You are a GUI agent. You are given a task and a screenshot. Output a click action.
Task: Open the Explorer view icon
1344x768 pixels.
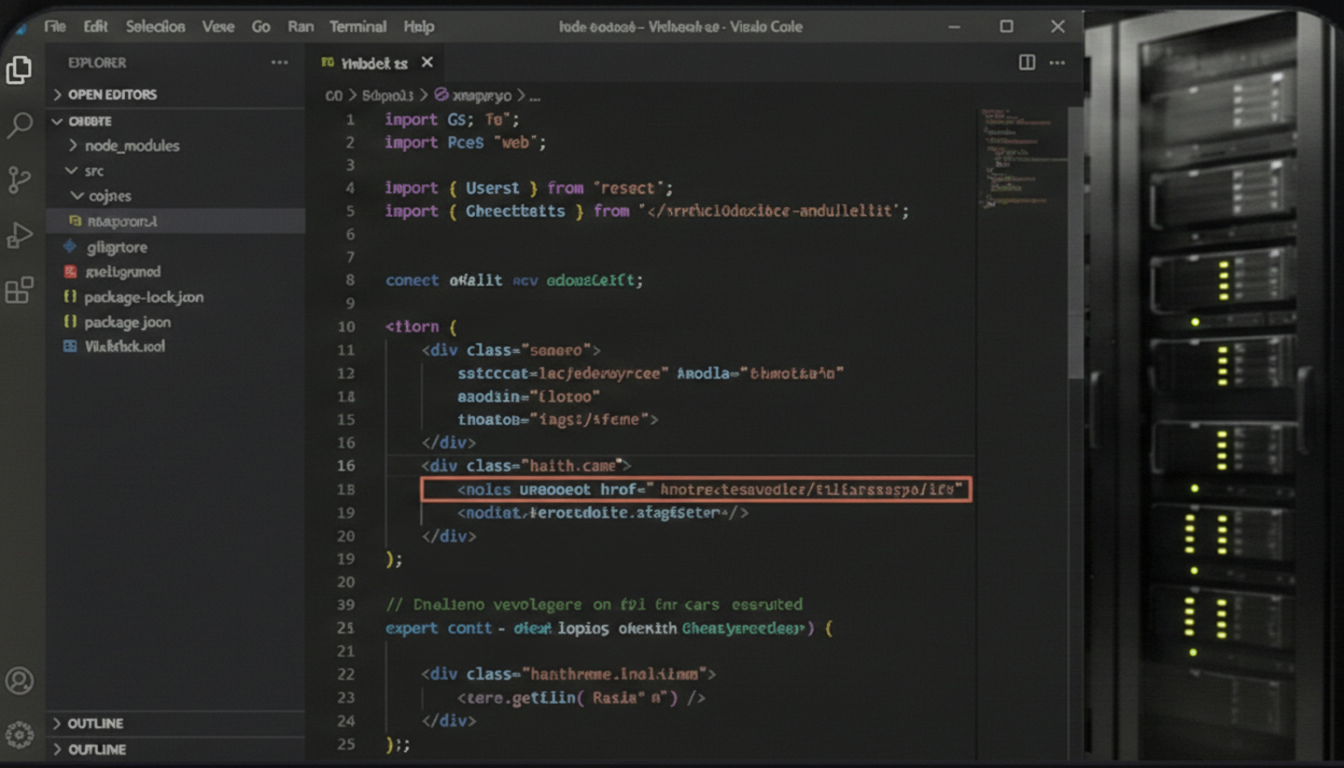tap(21, 71)
